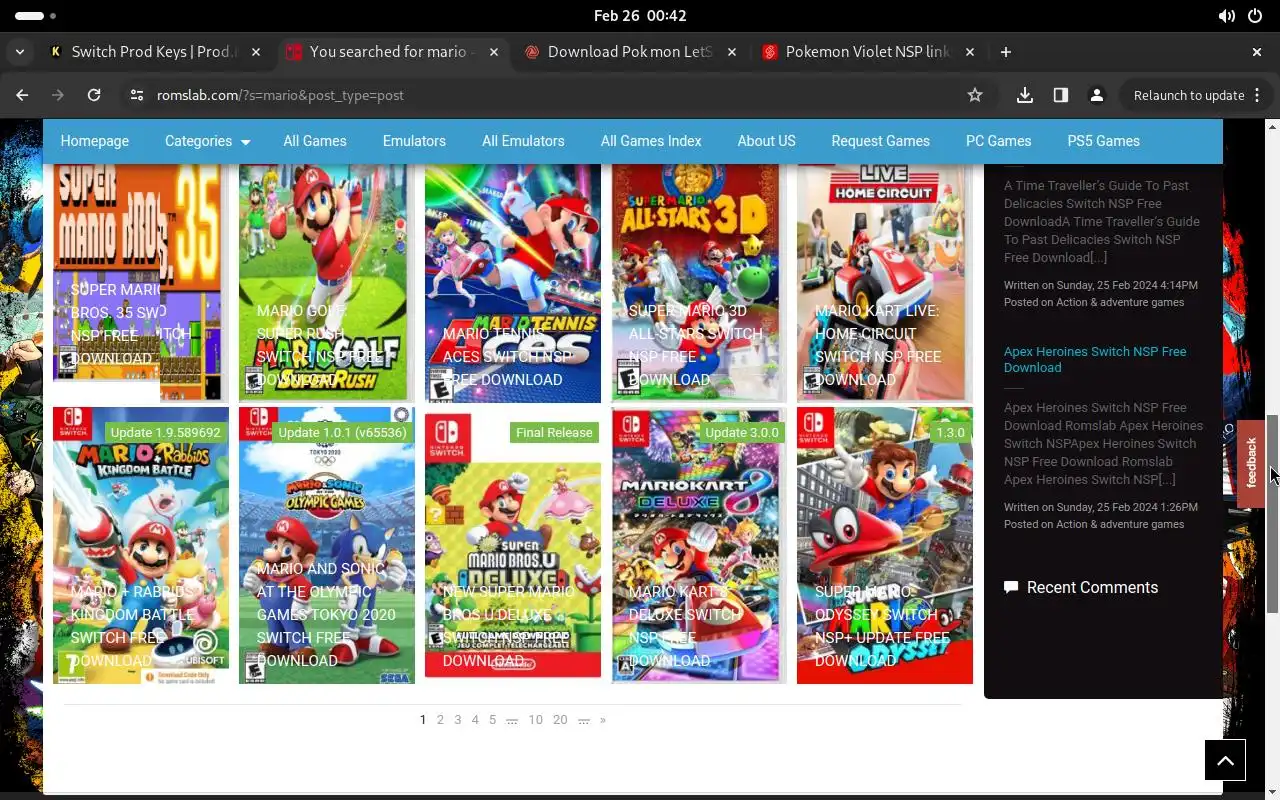Click the page vertical scrollbar thumb
The image size is (1280, 800).
click(x=1273, y=512)
